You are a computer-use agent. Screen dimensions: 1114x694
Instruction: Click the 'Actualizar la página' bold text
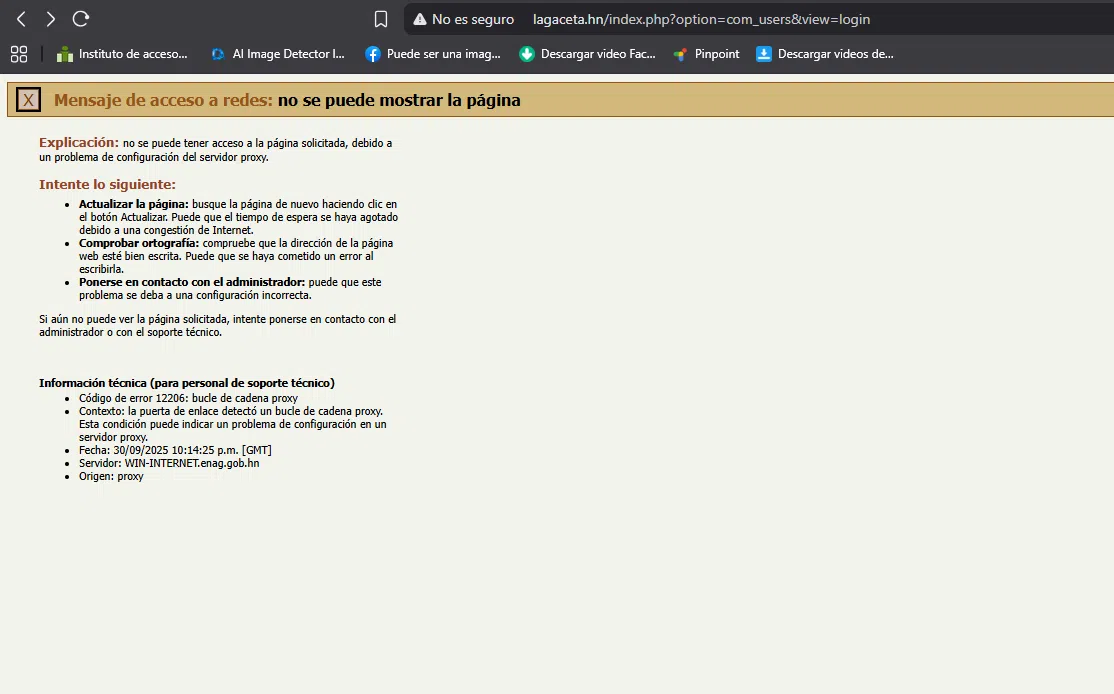133,204
